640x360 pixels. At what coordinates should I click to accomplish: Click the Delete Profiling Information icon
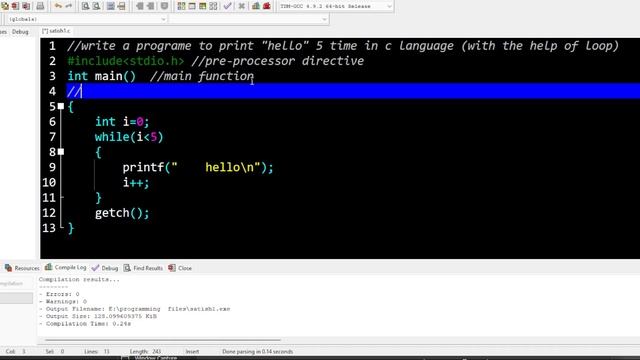tap(267, 6)
